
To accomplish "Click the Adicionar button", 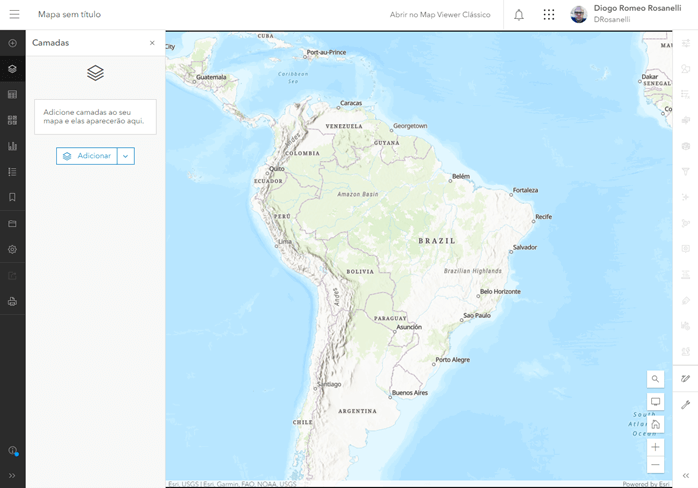I will point(87,156).
